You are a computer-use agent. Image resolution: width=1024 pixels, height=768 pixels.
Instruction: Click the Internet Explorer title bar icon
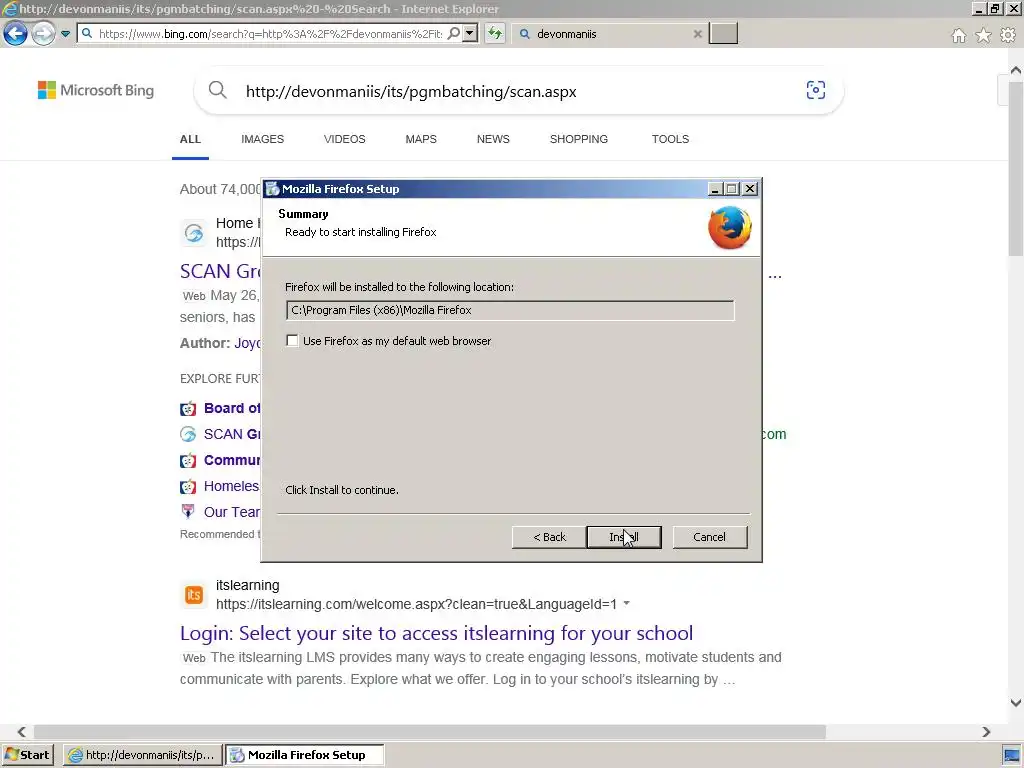pos(9,8)
